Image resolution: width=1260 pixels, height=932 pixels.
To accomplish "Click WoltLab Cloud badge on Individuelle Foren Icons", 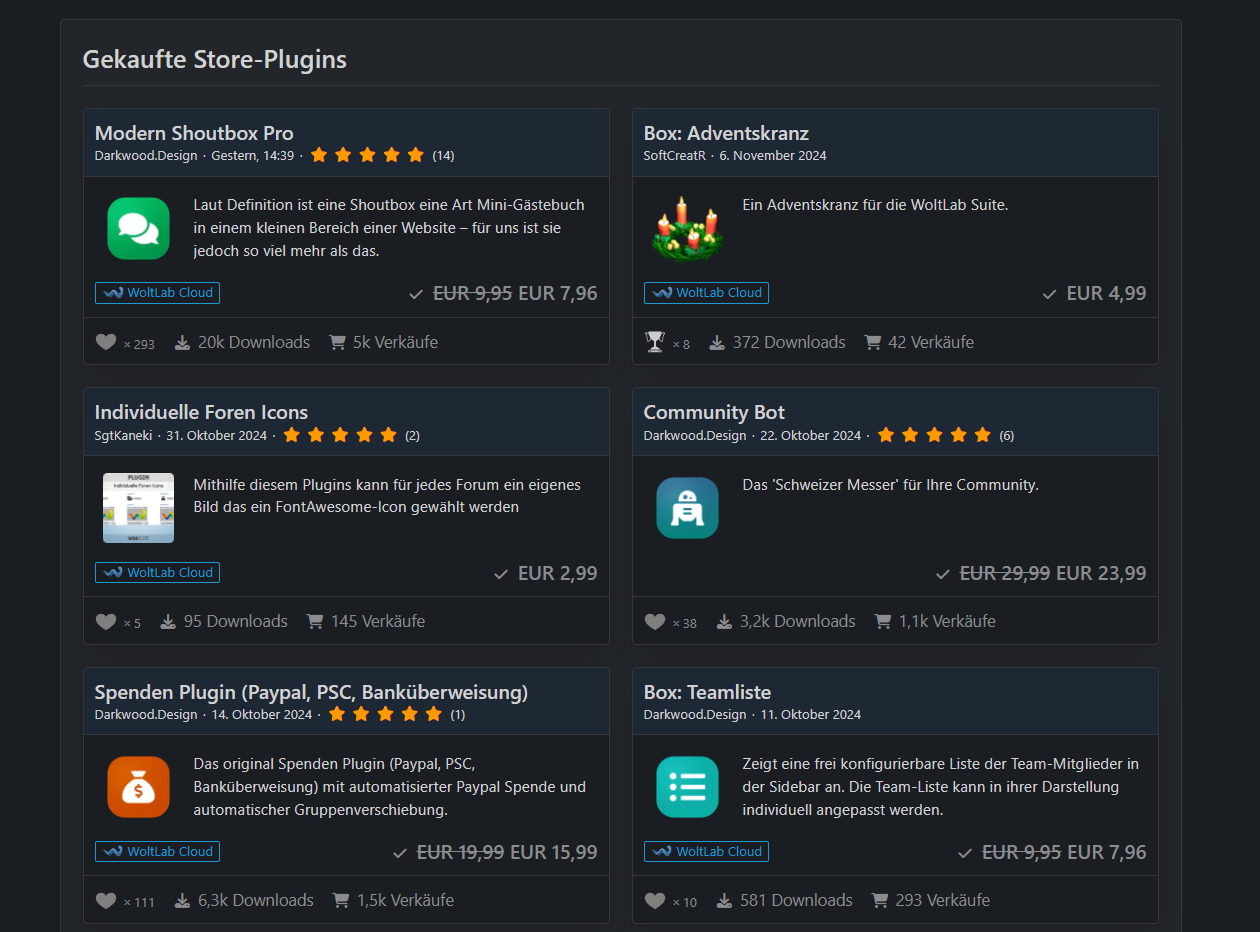I will [x=158, y=573].
